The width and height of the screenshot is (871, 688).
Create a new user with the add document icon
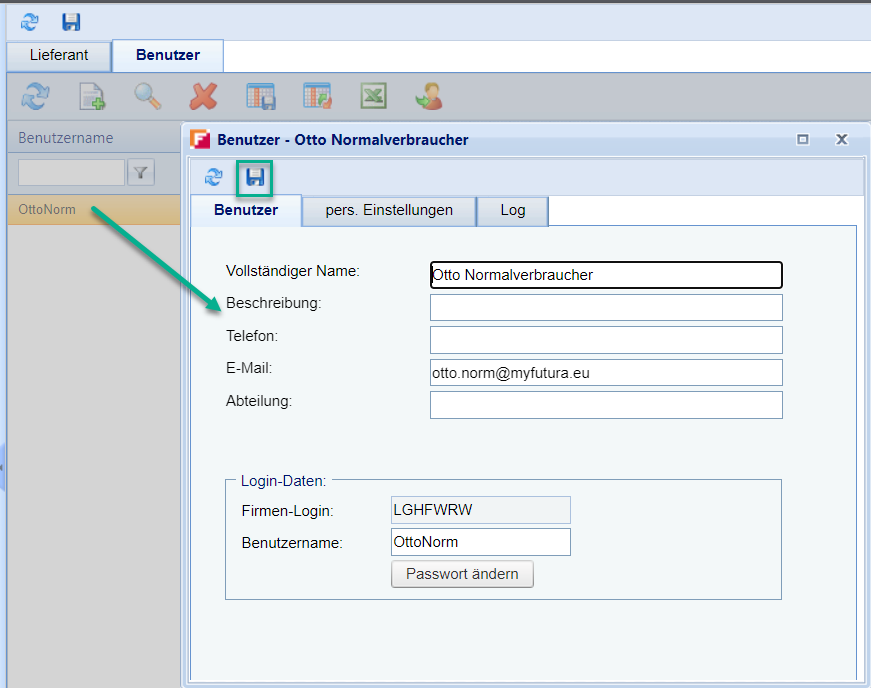tap(92, 96)
